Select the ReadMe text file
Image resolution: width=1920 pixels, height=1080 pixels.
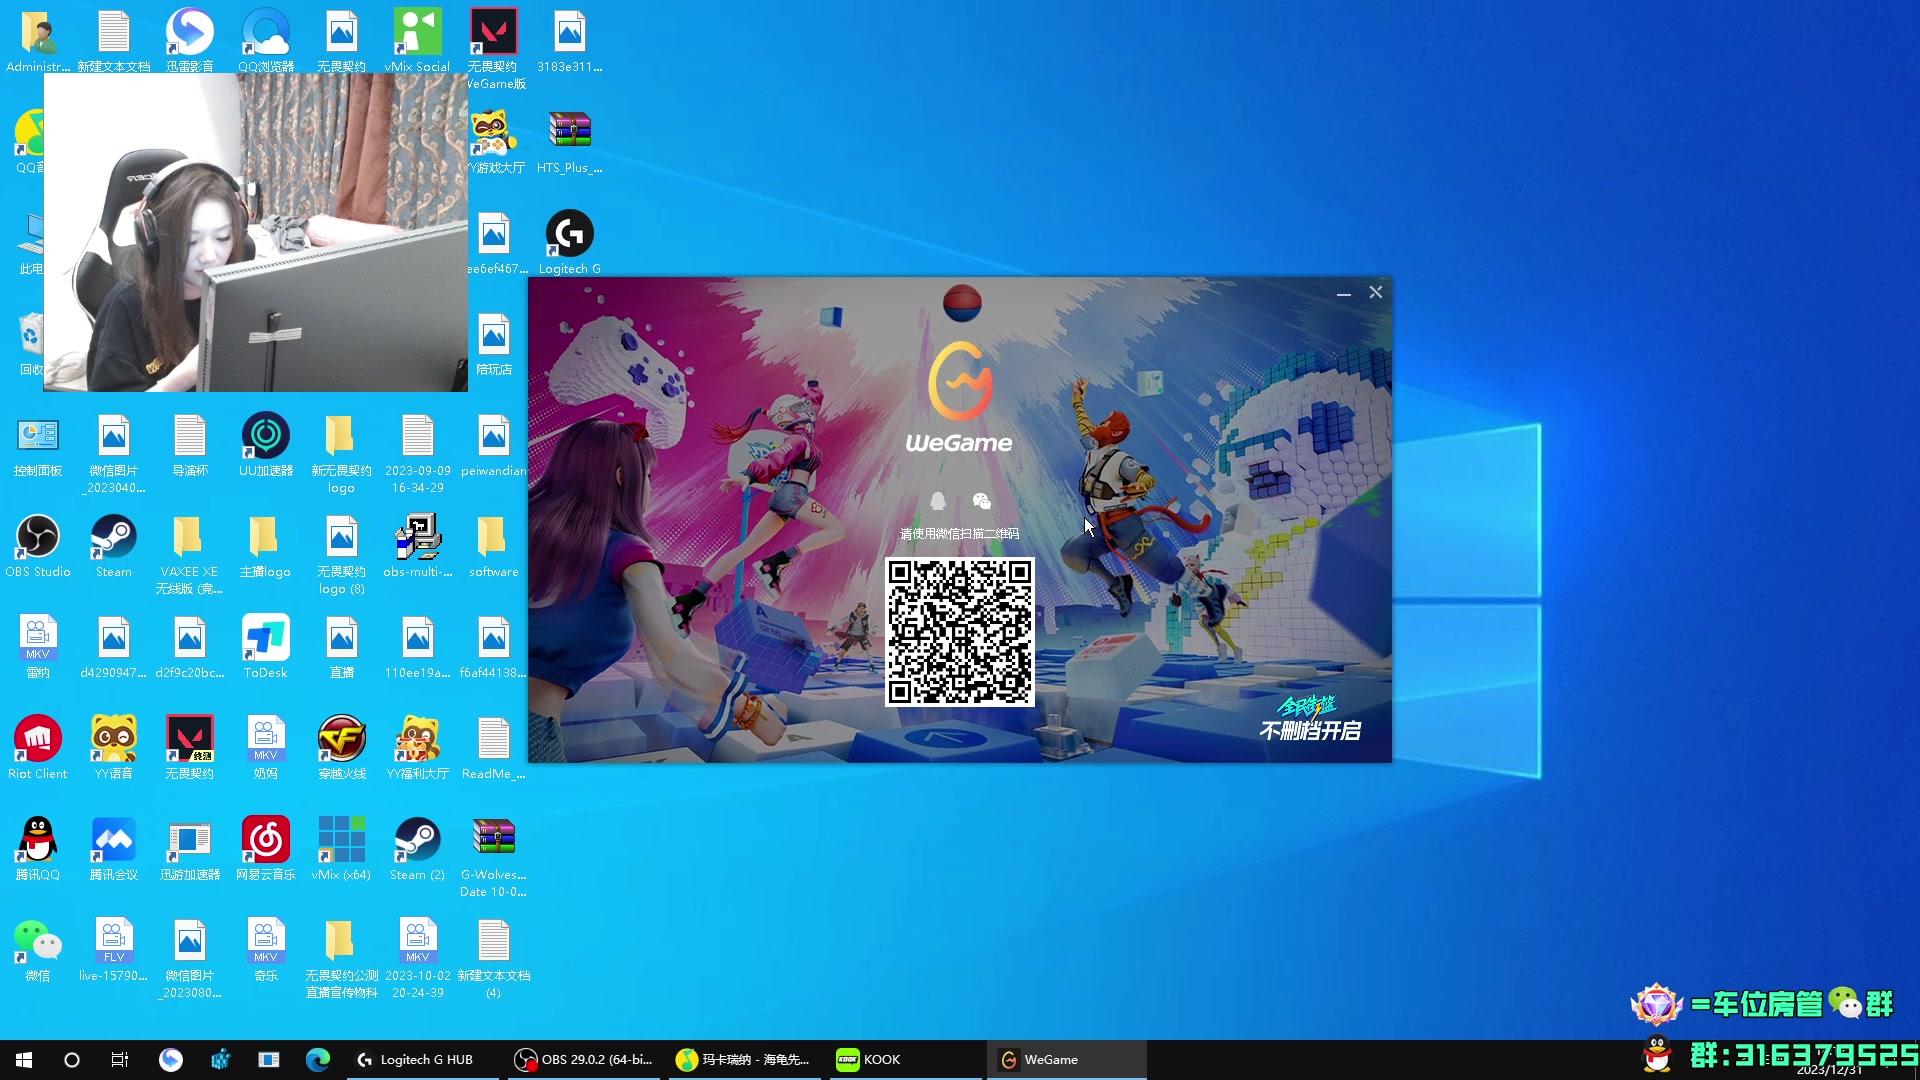pos(494,748)
